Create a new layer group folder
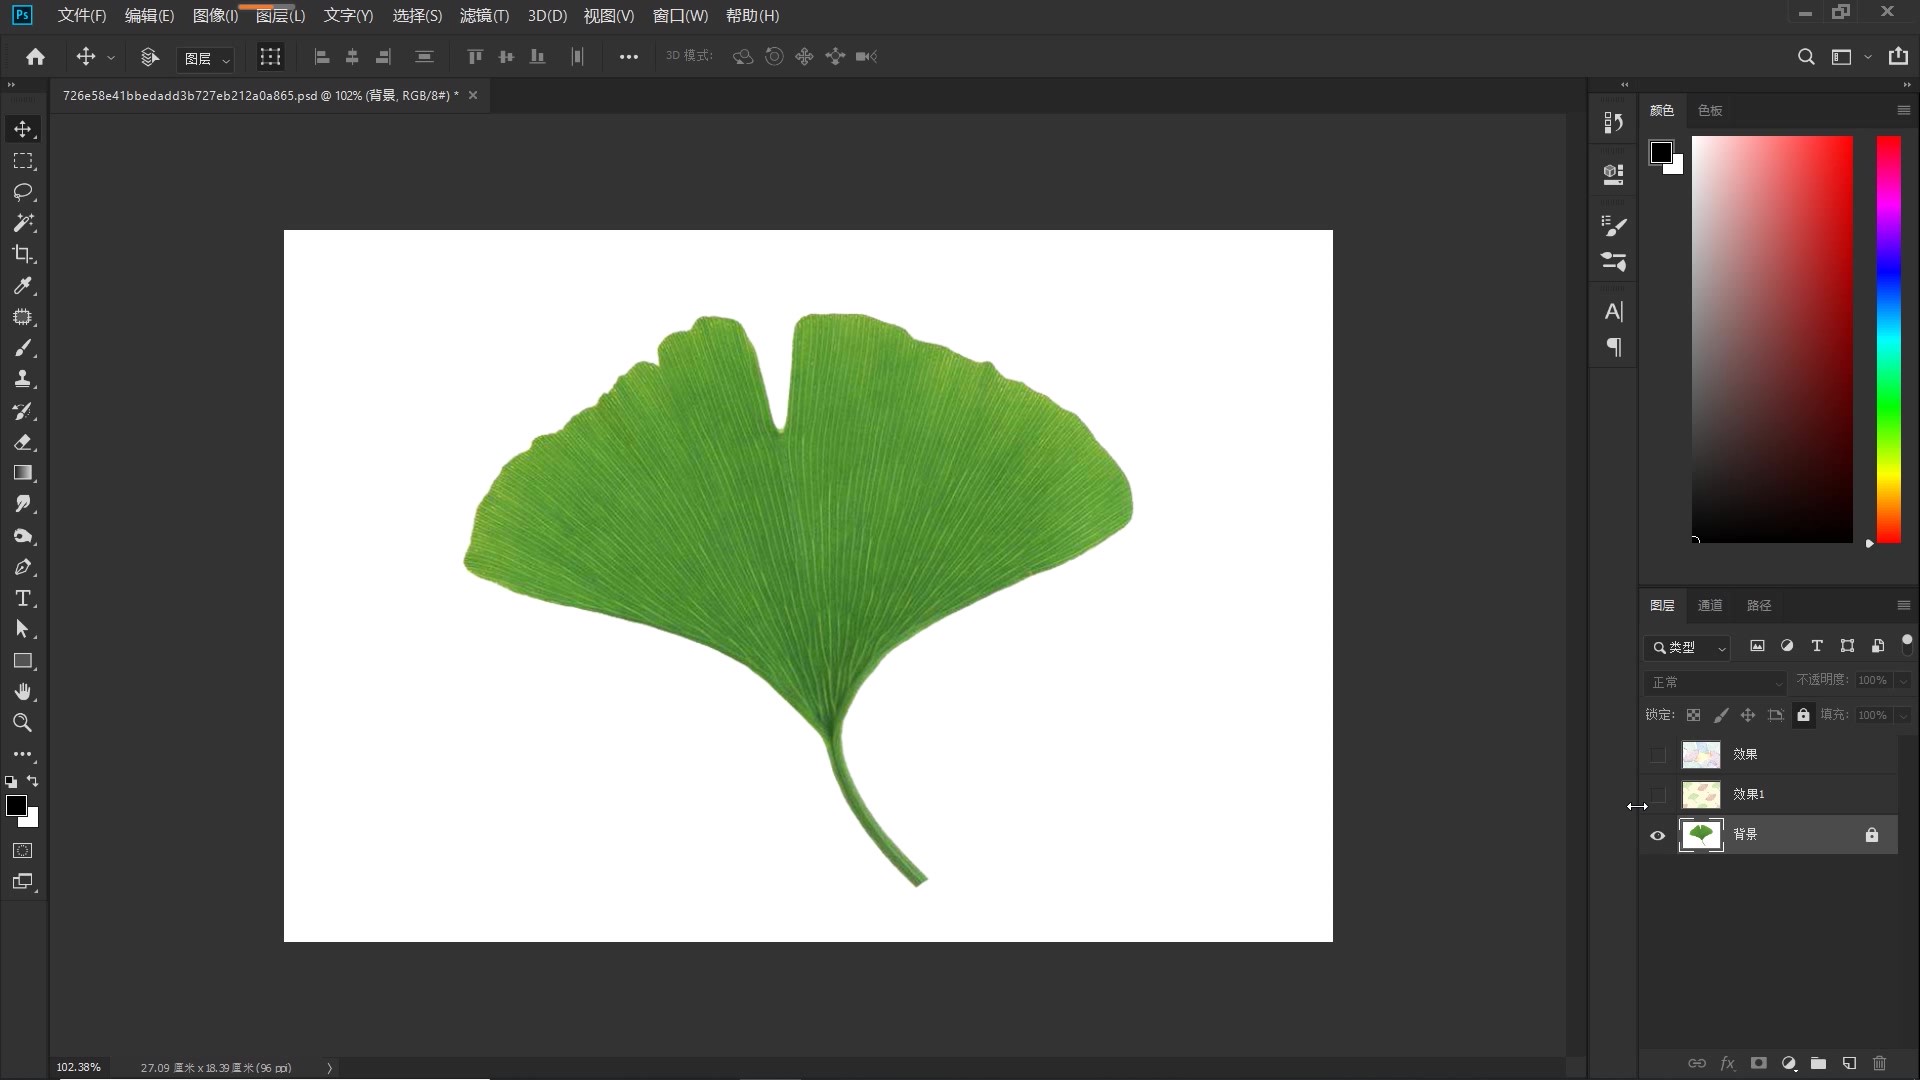1920x1080 pixels. [x=1818, y=1063]
